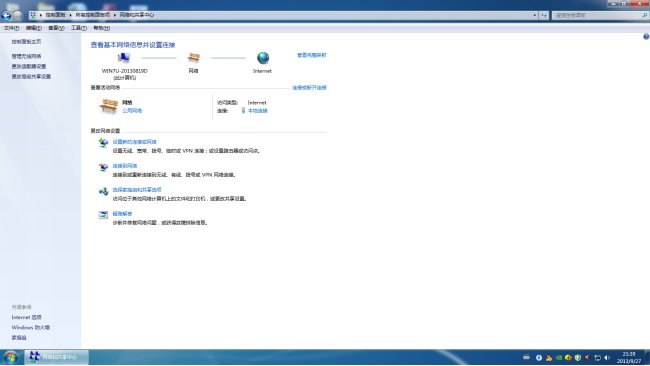
Task: Open Windows 防火墙 in See also
Action: coord(31,327)
